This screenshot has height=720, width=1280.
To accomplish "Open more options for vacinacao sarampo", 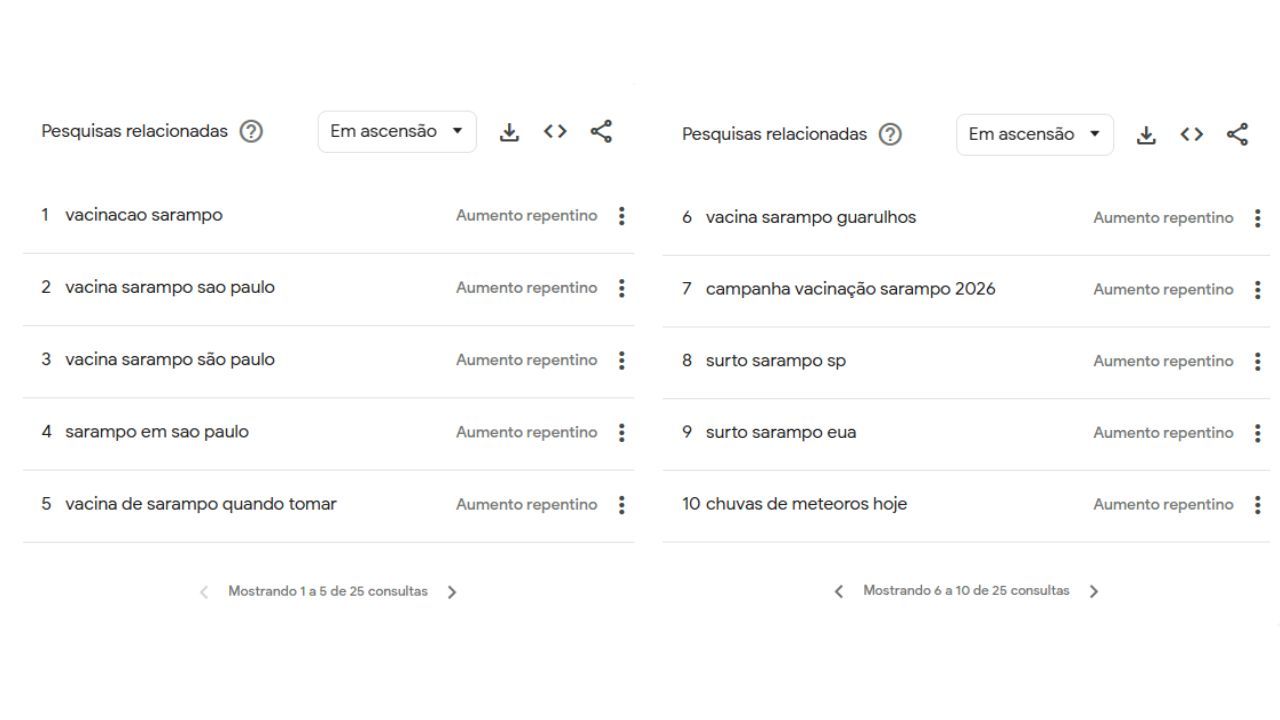I will pyautogui.click(x=622, y=216).
